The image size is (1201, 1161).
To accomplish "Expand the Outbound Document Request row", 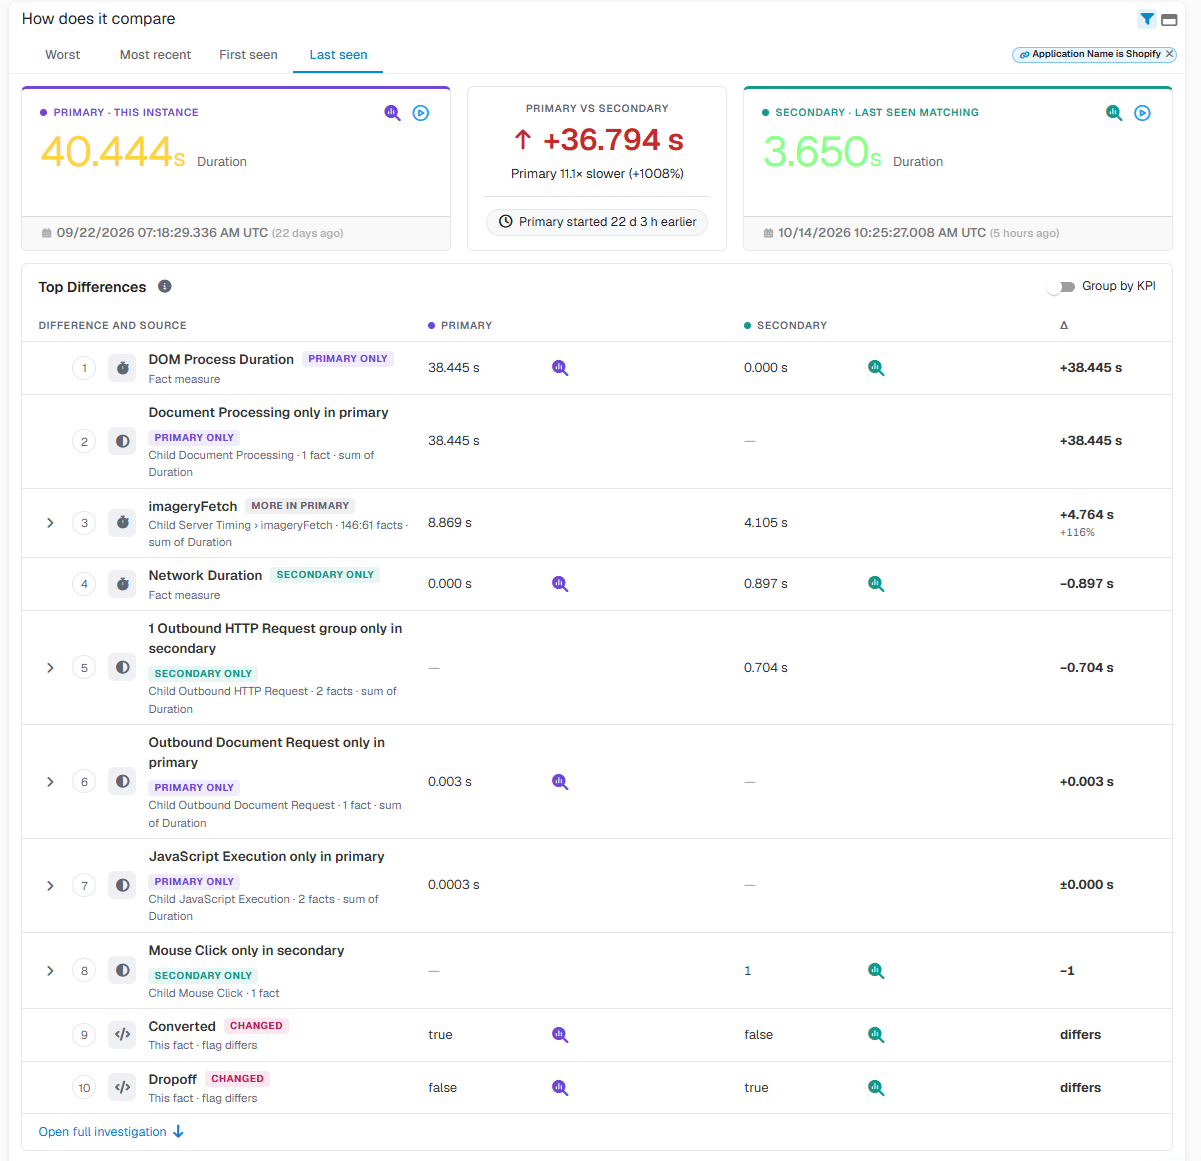I will point(50,782).
